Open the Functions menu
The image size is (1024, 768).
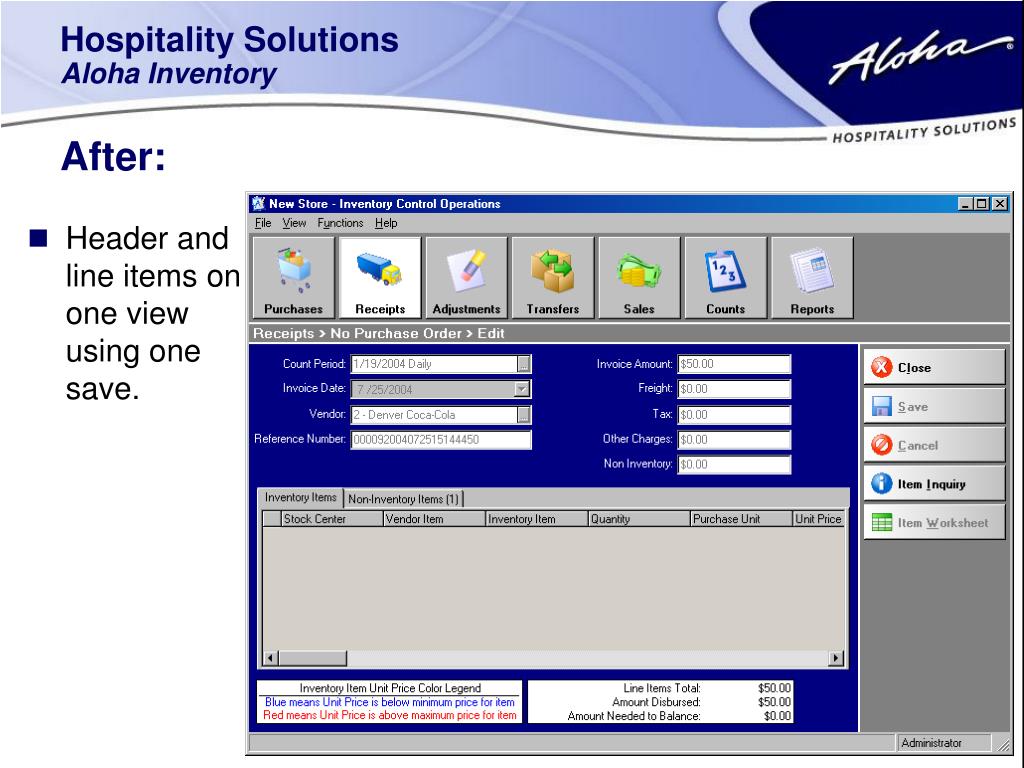(x=340, y=223)
